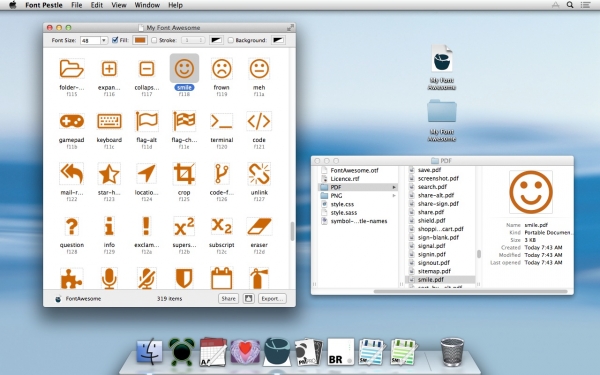Open the Help menu
This screenshot has height=375, width=600.
coord(175,5)
